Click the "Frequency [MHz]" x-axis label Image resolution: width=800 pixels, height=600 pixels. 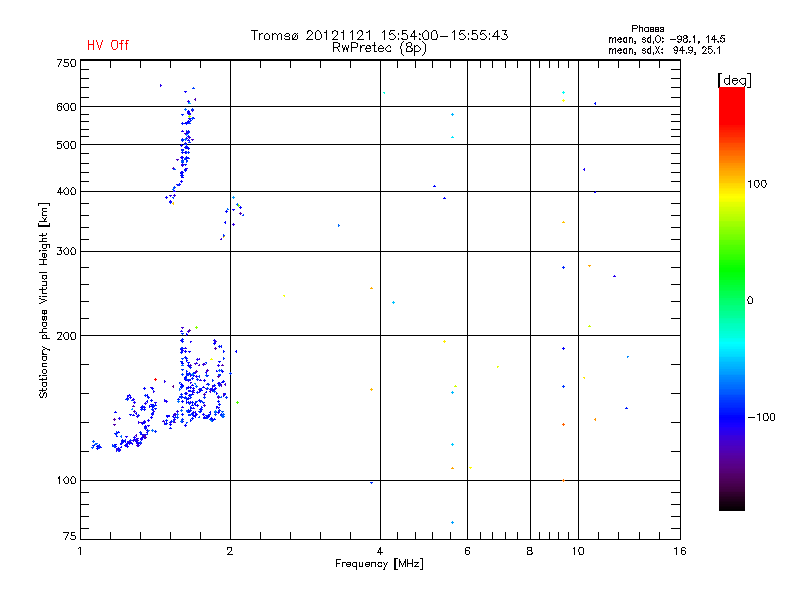pos(379,564)
